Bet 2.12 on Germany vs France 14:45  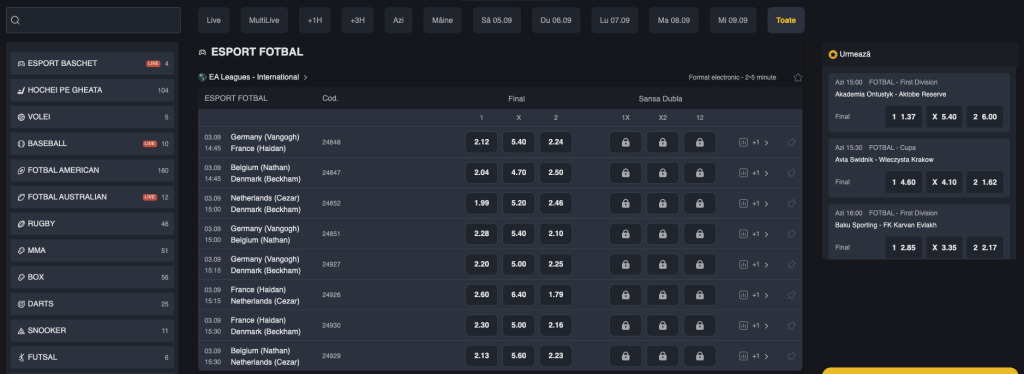[481, 142]
